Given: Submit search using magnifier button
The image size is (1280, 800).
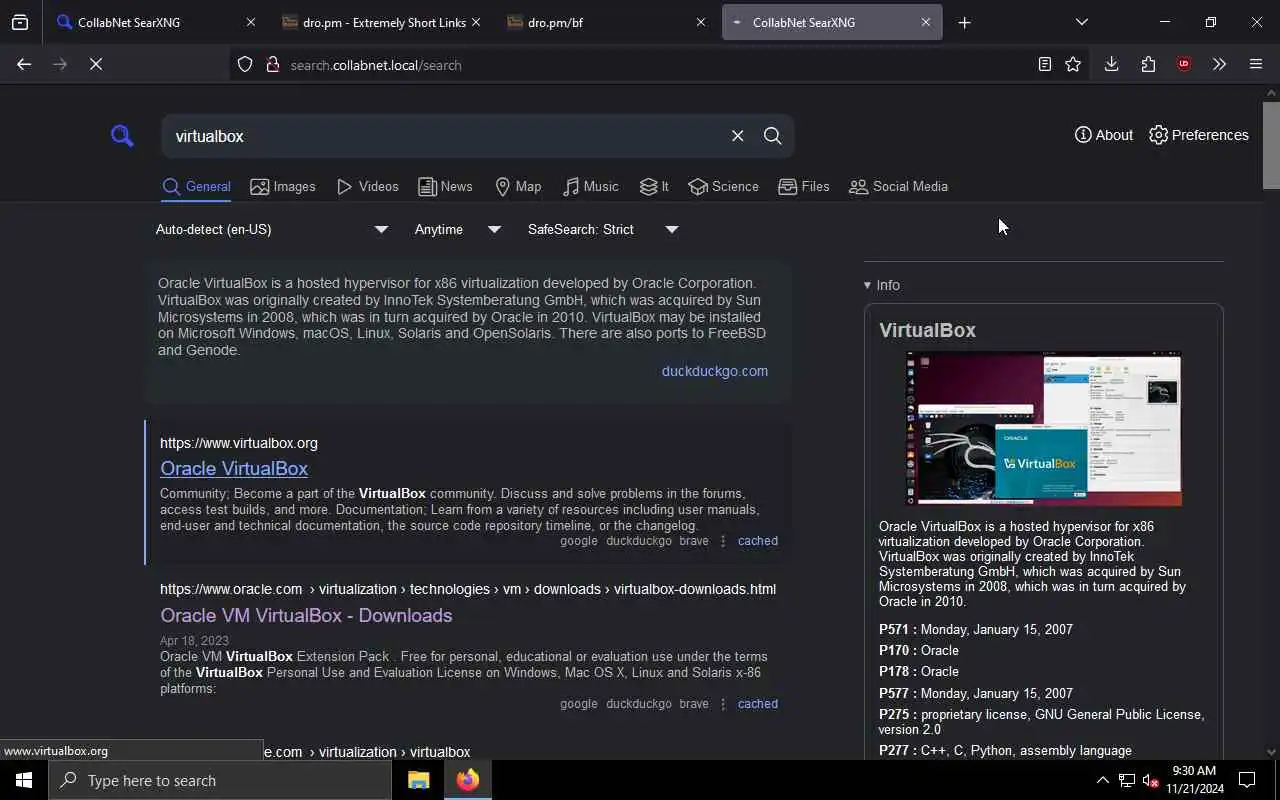Looking at the screenshot, I should (772, 136).
